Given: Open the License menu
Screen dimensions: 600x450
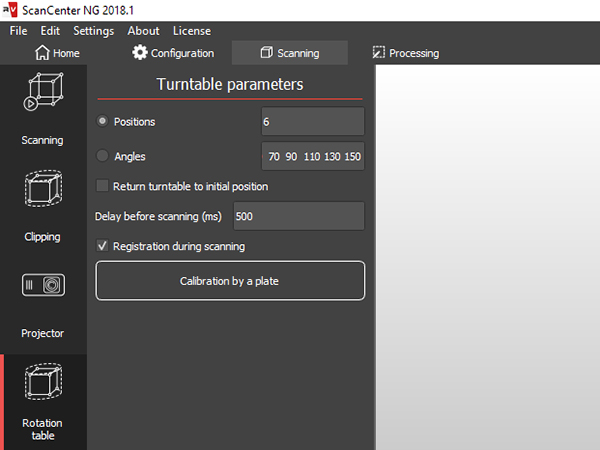Looking at the screenshot, I should [191, 31].
